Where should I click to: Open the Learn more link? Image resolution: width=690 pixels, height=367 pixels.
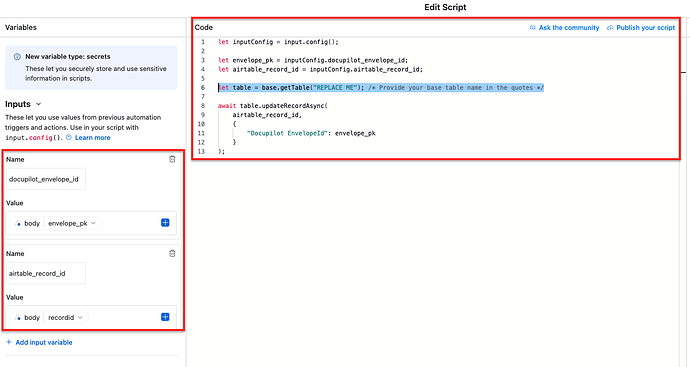click(x=92, y=138)
